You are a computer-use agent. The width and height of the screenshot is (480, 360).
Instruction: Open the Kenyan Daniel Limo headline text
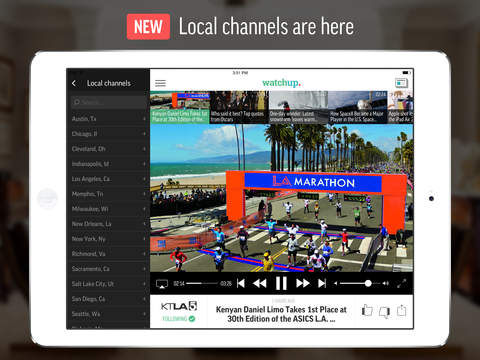(281, 314)
